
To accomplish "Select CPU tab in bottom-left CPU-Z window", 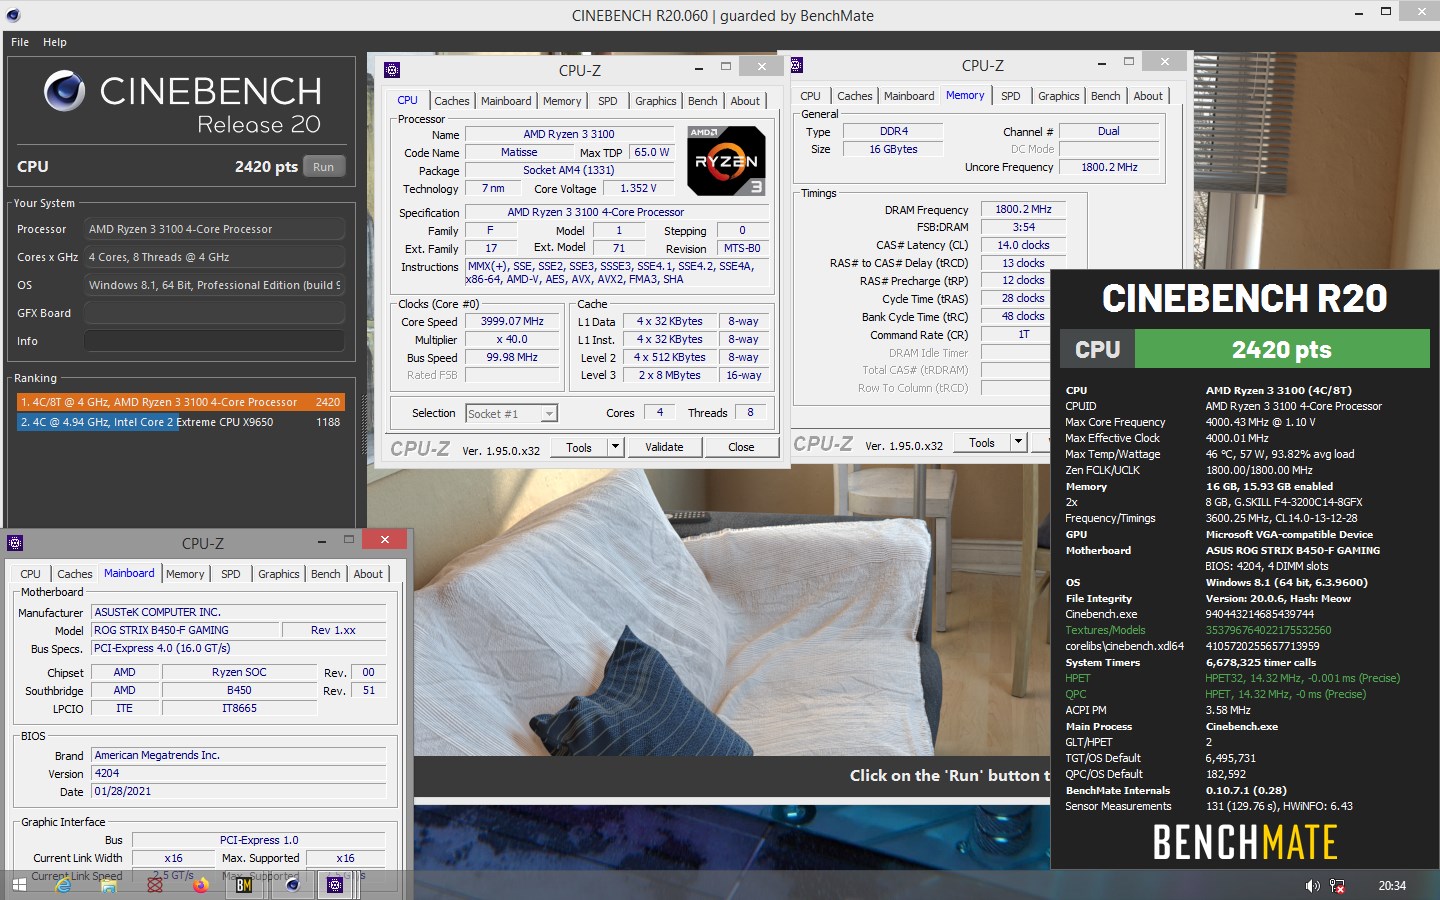I will click(31, 574).
